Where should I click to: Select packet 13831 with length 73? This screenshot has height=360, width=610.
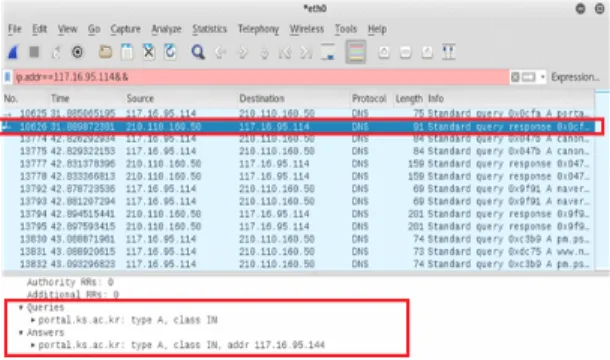pyautogui.click(x=298, y=251)
